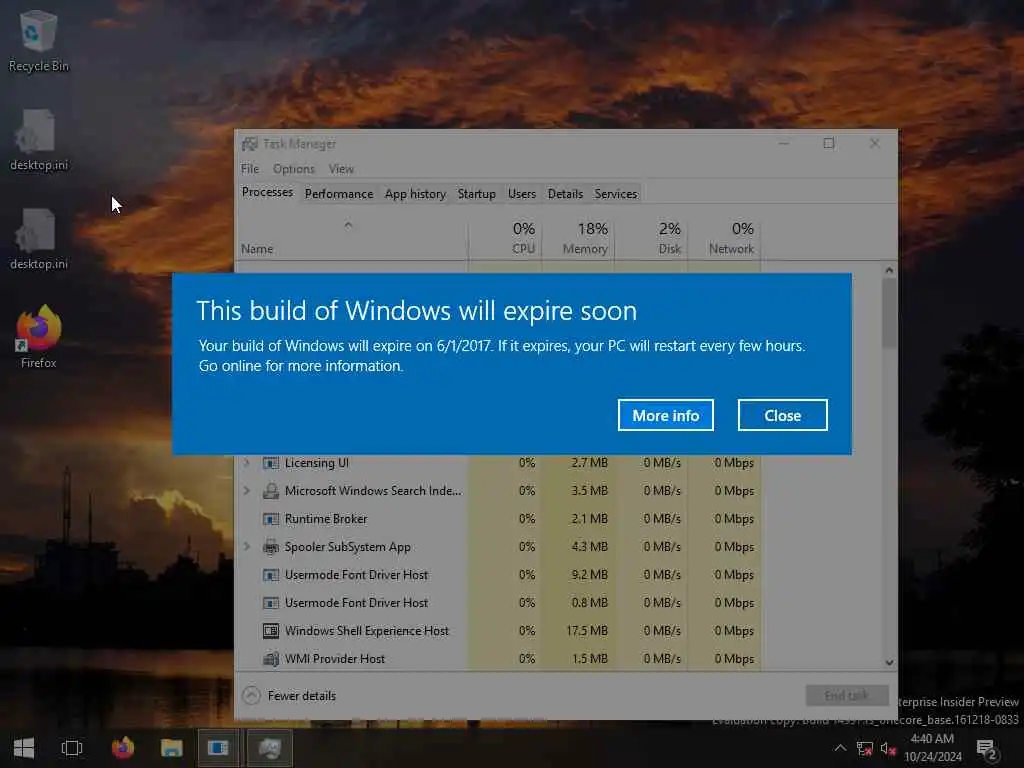1024x768 pixels.
Task: Show hidden system tray icons
Action: pos(840,748)
